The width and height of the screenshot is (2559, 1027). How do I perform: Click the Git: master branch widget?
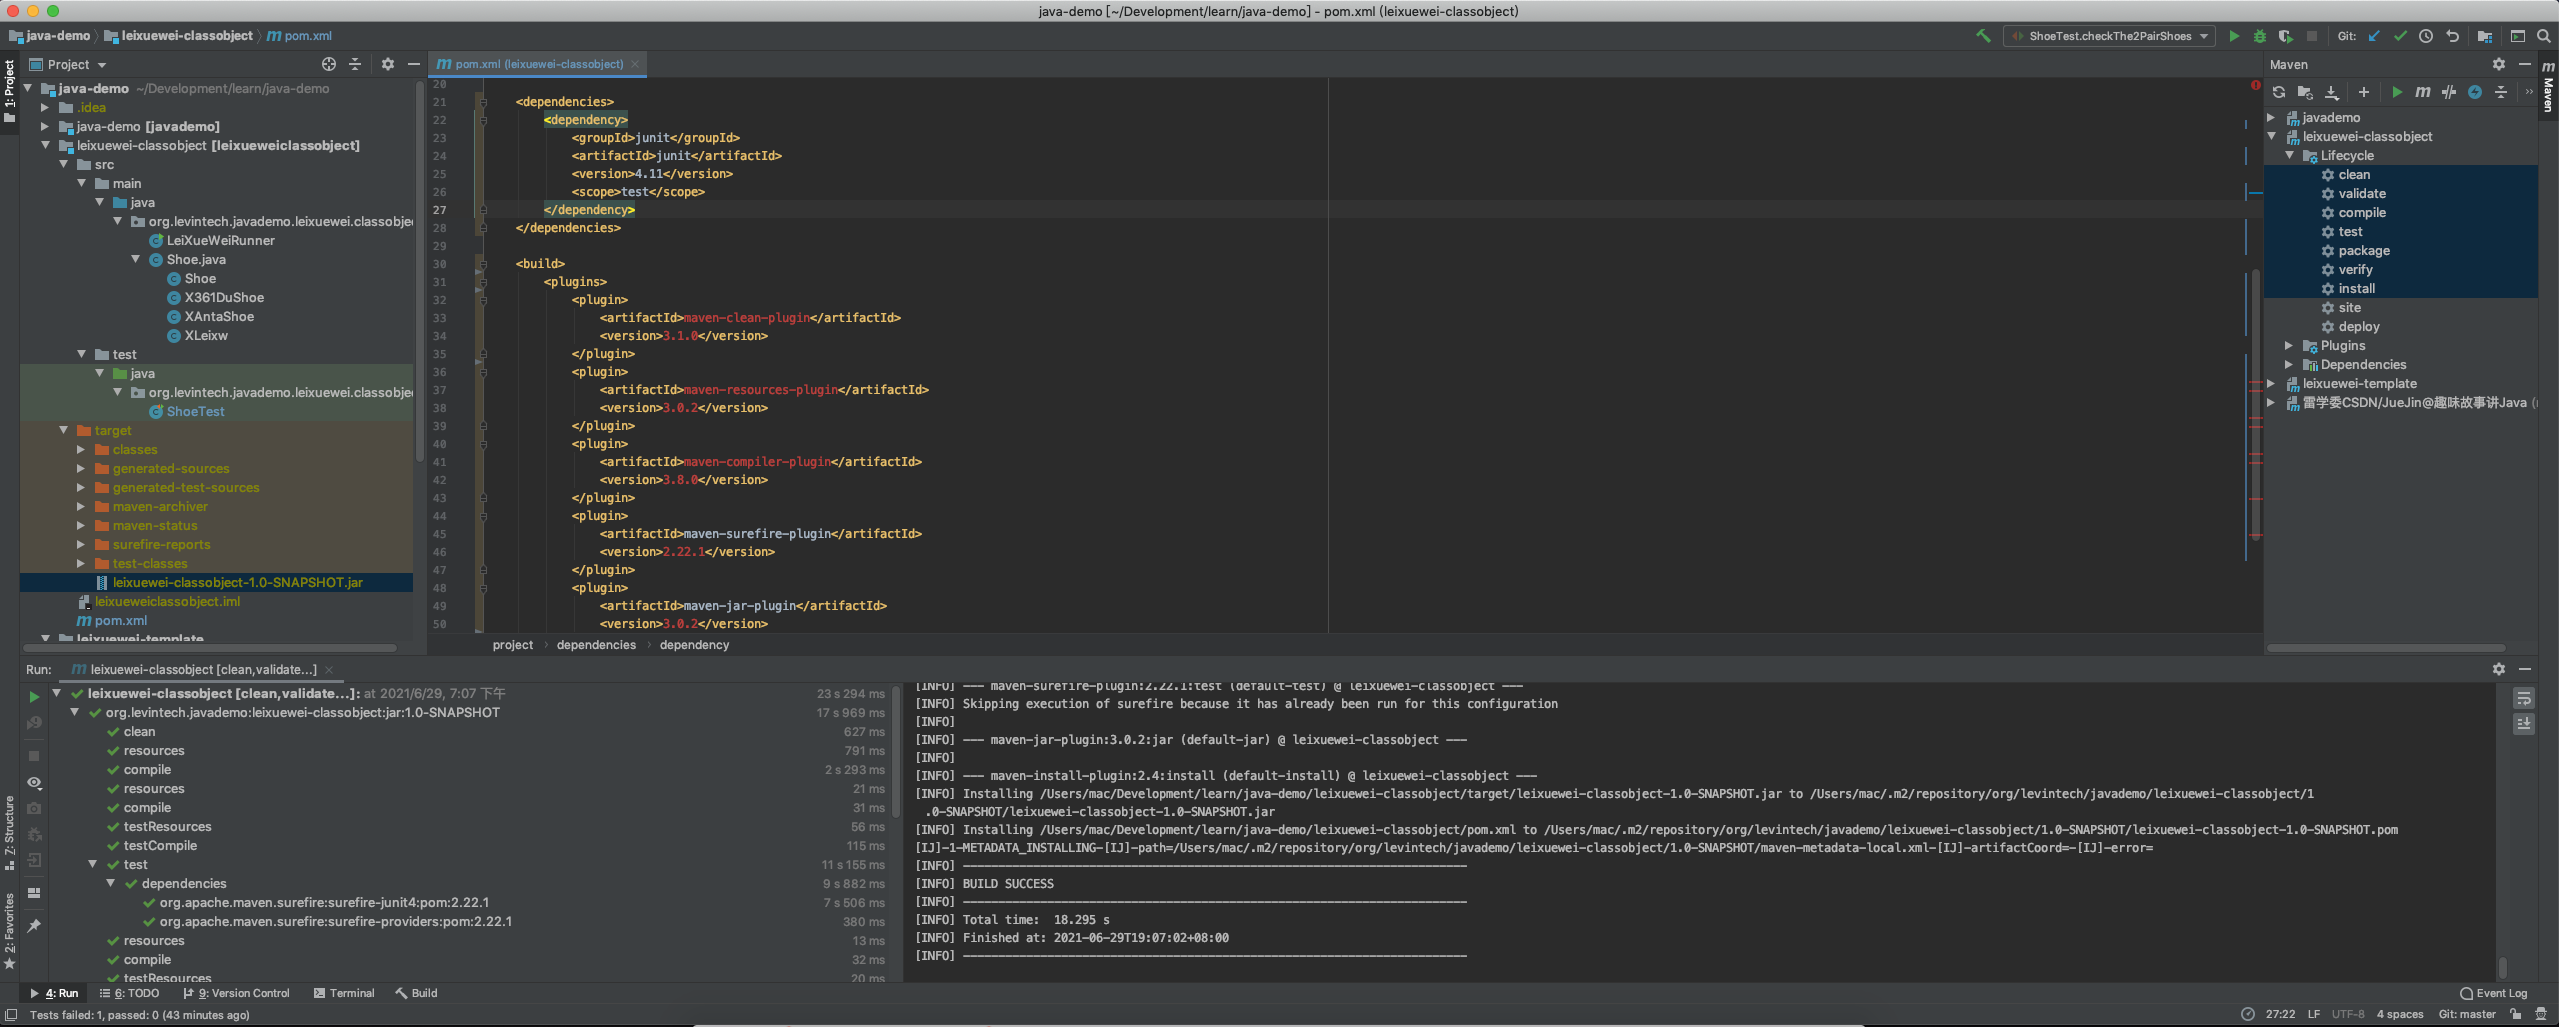pyautogui.click(x=2468, y=1014)
